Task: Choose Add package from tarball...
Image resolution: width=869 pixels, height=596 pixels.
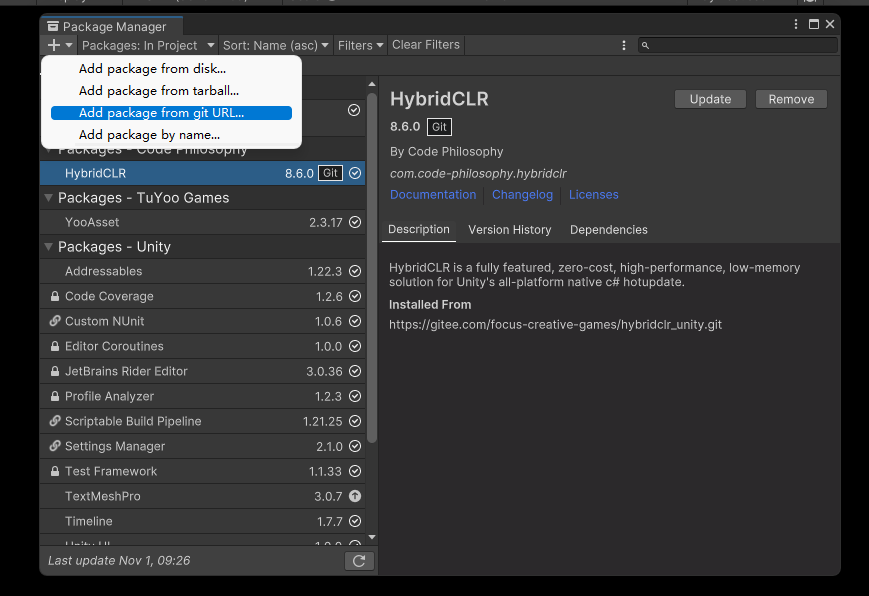Action: 171,90
